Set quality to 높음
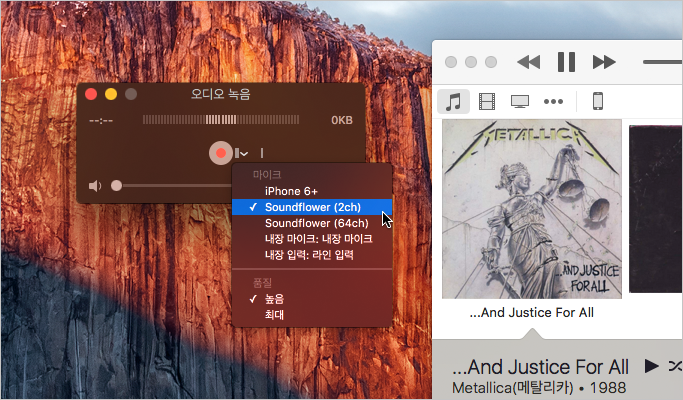The width and height of the screenshot is (683, 400). (312, 299)
